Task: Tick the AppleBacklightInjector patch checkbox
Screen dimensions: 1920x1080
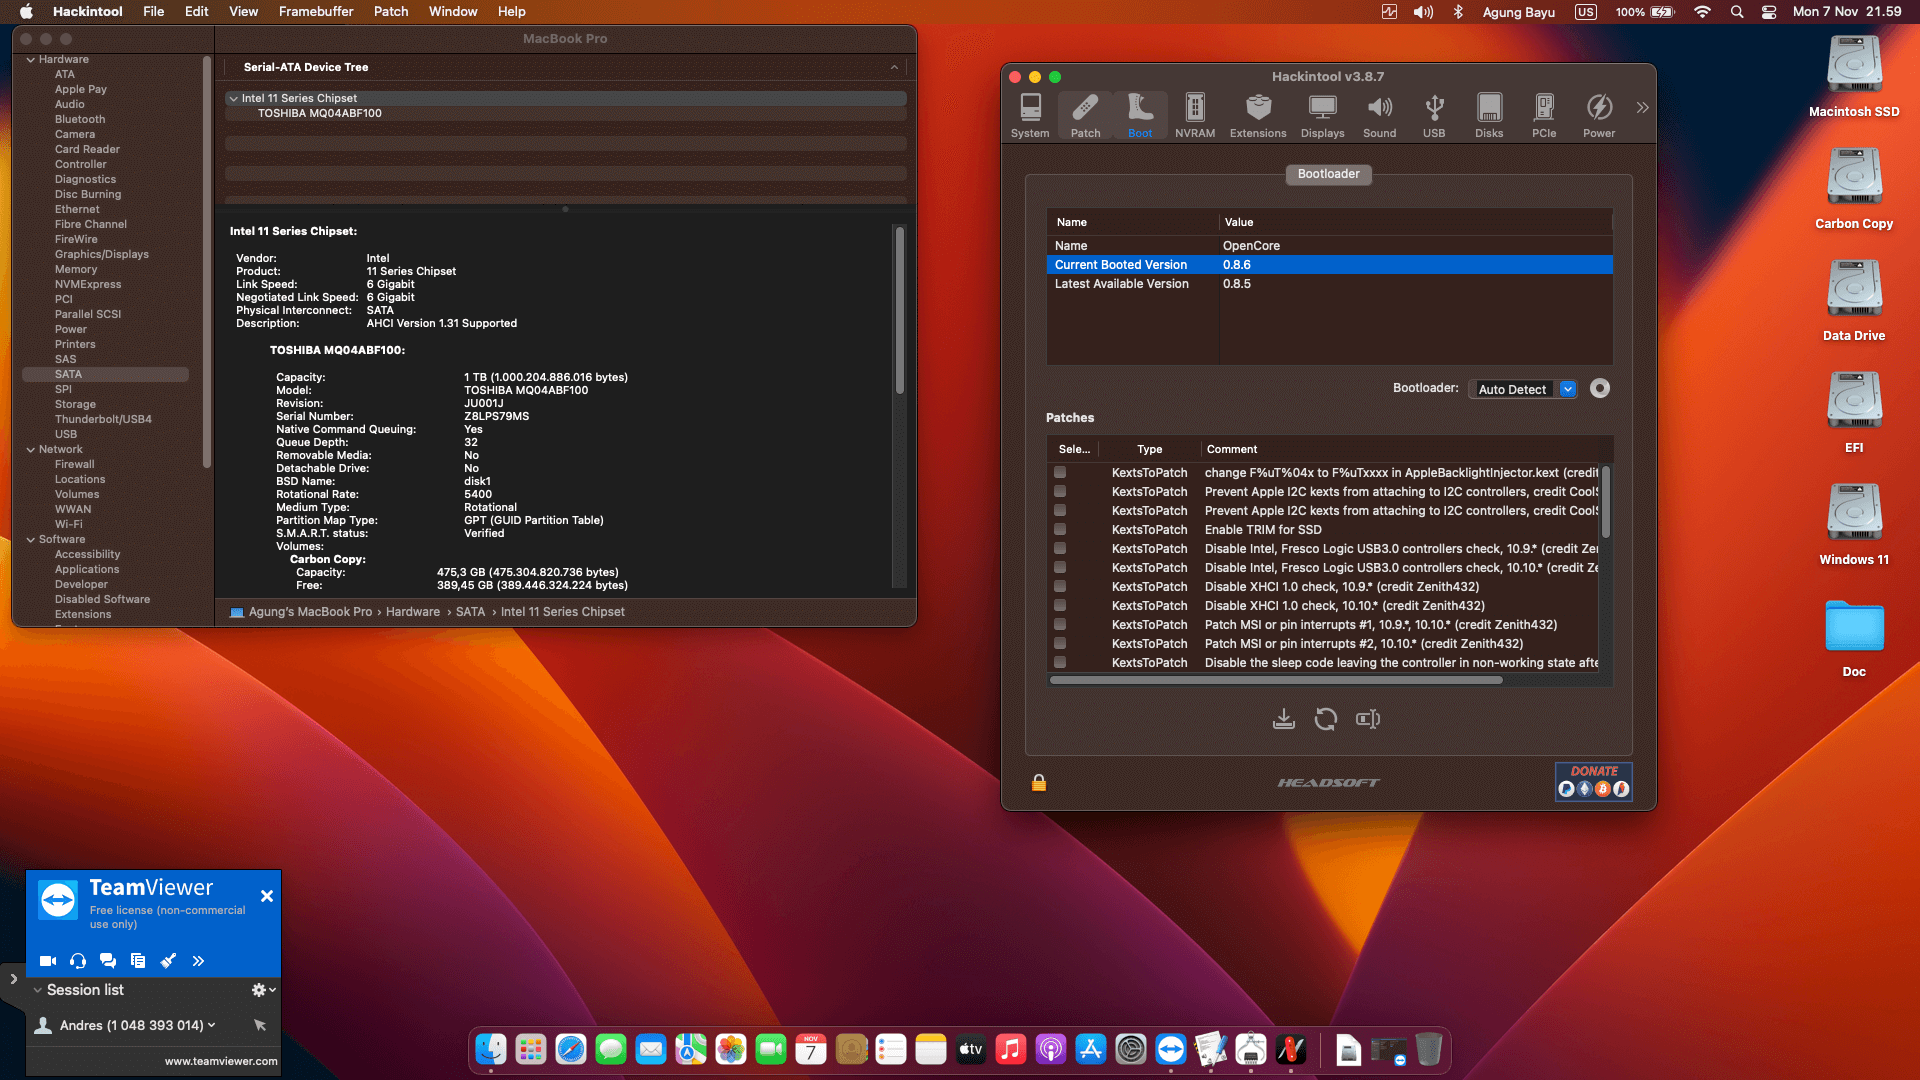Action: click(1060, 472)
